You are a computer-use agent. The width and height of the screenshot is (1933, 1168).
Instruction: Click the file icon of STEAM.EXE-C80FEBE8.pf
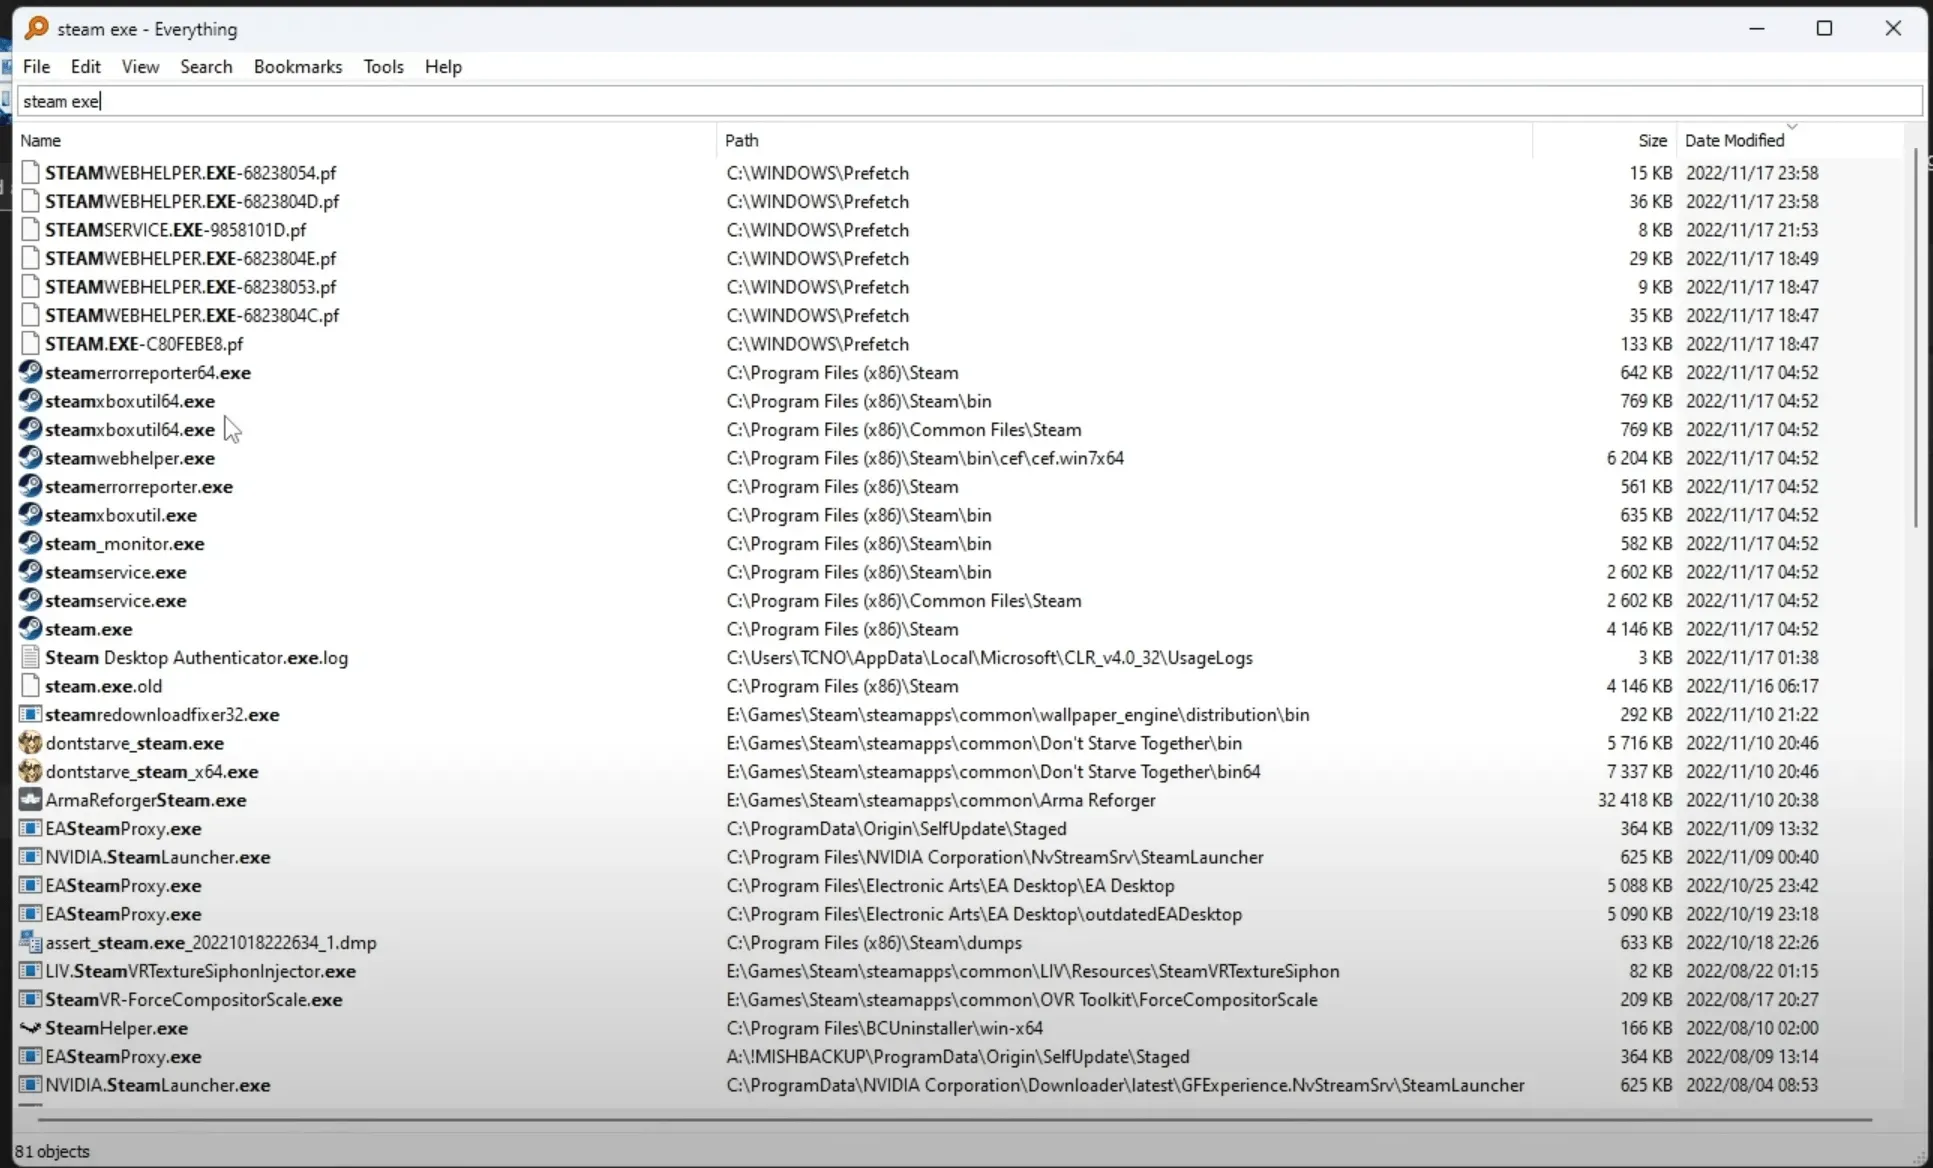pos(30,344)
